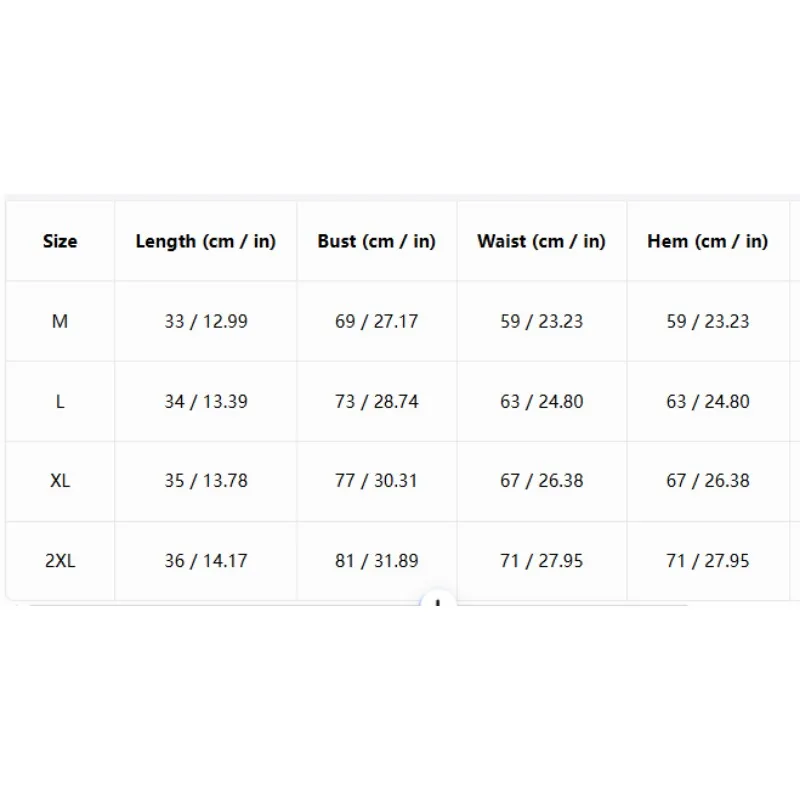Click the horizontal scrollbar under the table
The image size is (800, 800).
[359, 605]
